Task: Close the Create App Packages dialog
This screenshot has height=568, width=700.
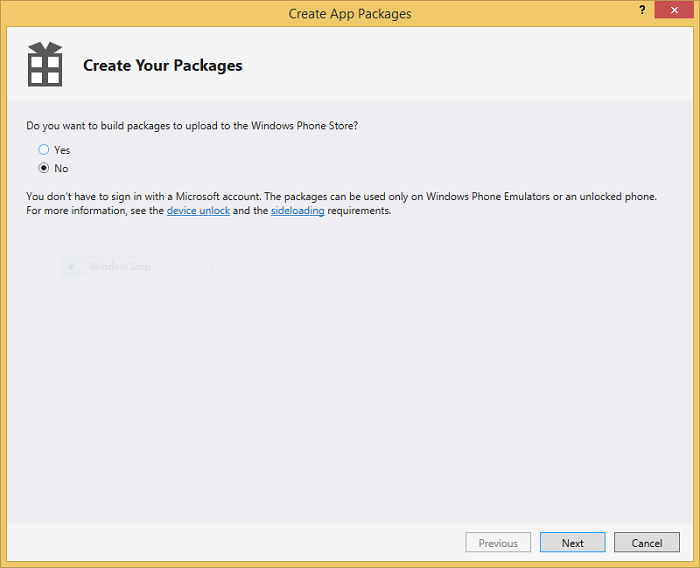Action: tap(674, 10)
